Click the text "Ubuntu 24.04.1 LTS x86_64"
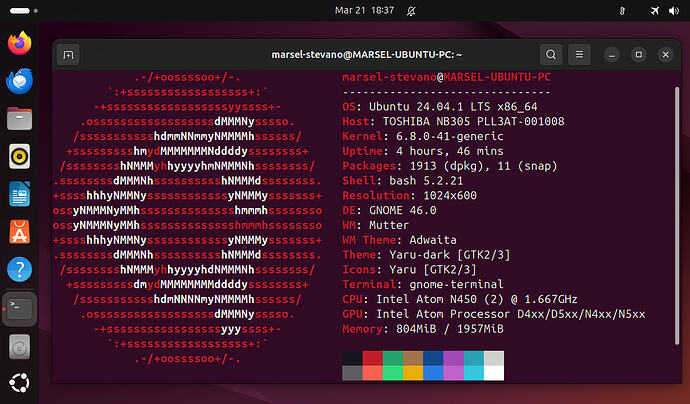690x404 pixels. point(453,107)
